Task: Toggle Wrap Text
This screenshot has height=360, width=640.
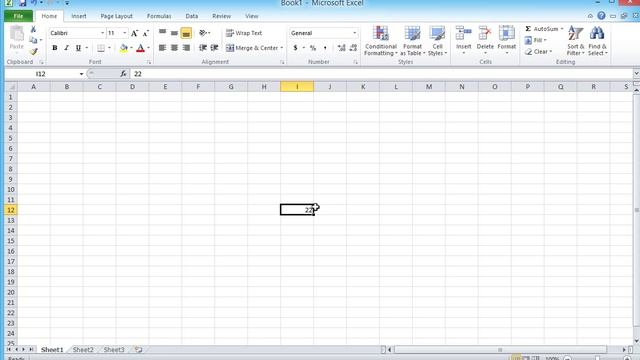Action: point(244,33)
